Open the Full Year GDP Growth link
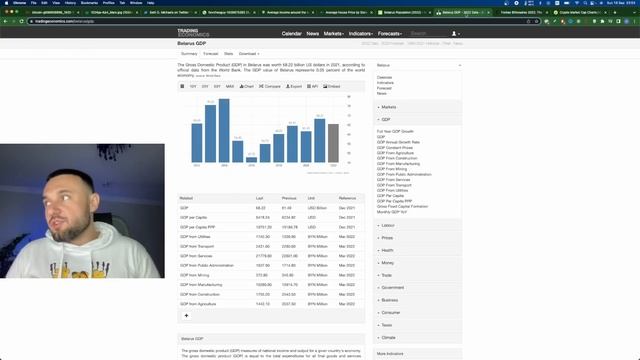The width and height of the screenshot is (640, 360). point(395,131)
